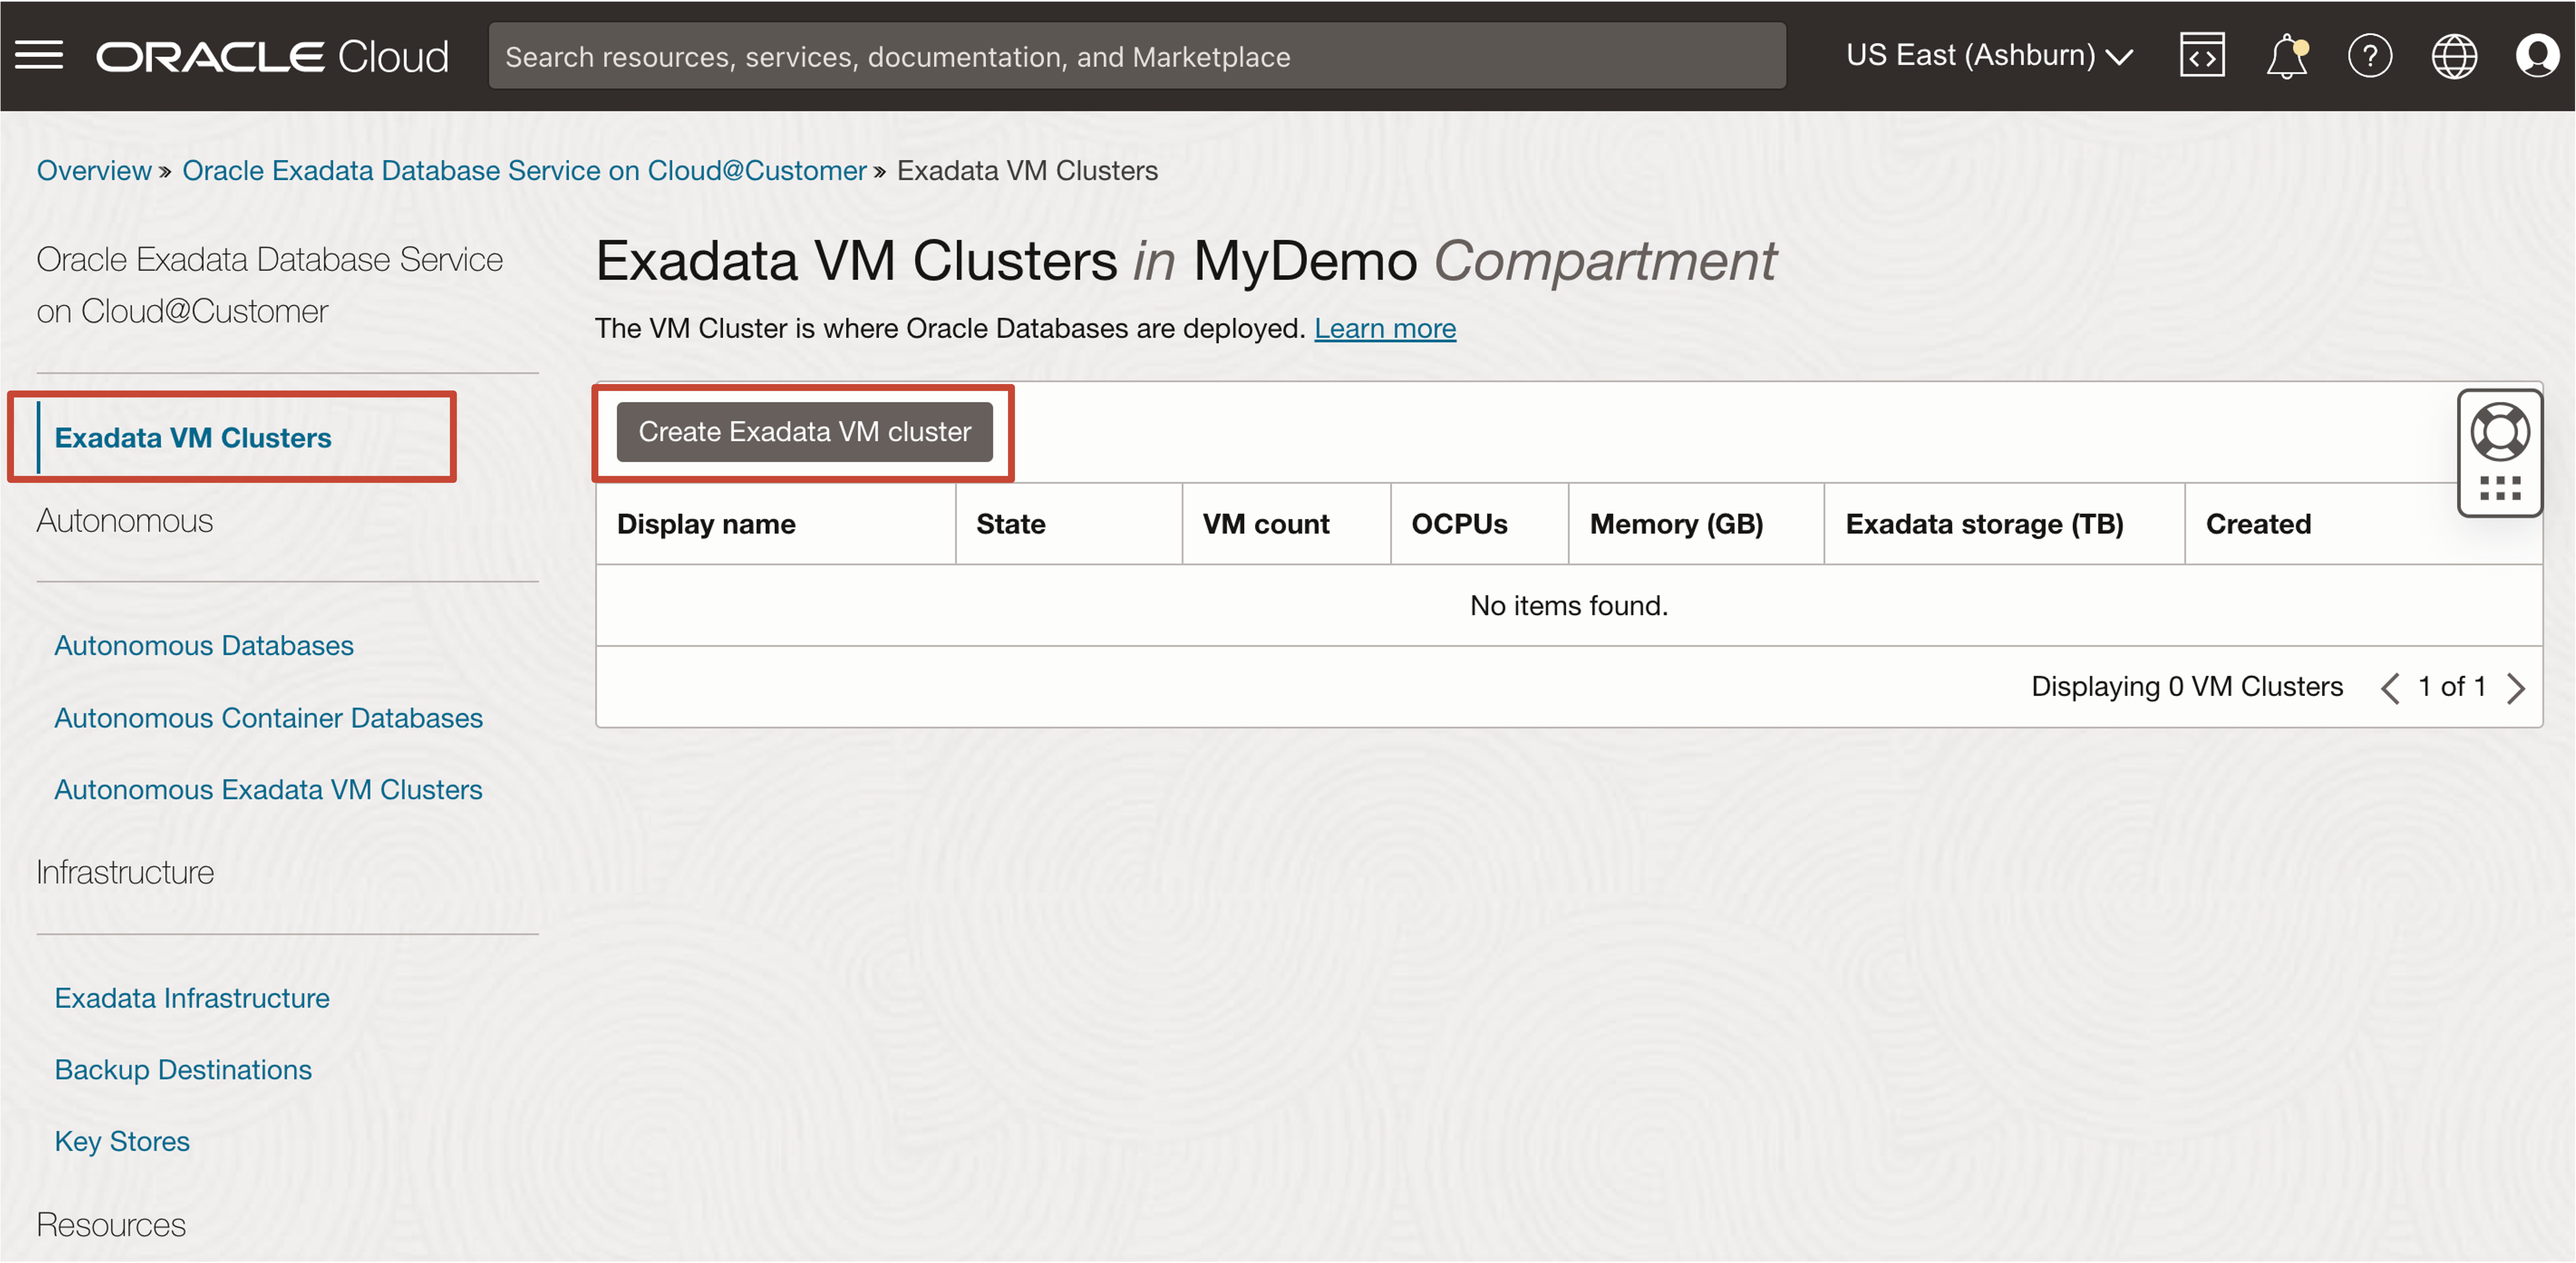Select Exadata VM Clusters in the sidebar
The height and width of the screenshot is (1263, 2576).
192,437
